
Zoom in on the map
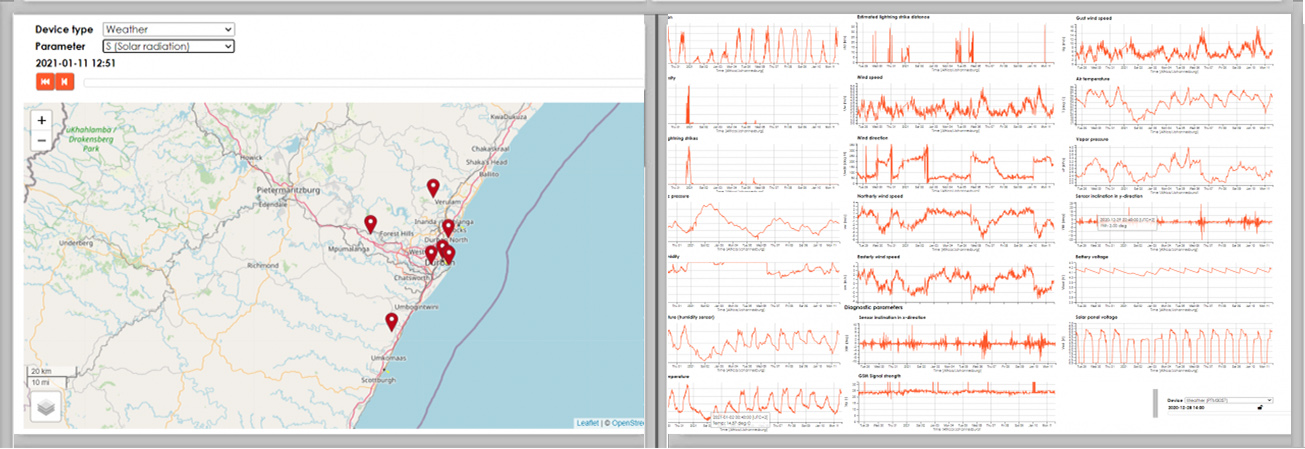point(42,120)
